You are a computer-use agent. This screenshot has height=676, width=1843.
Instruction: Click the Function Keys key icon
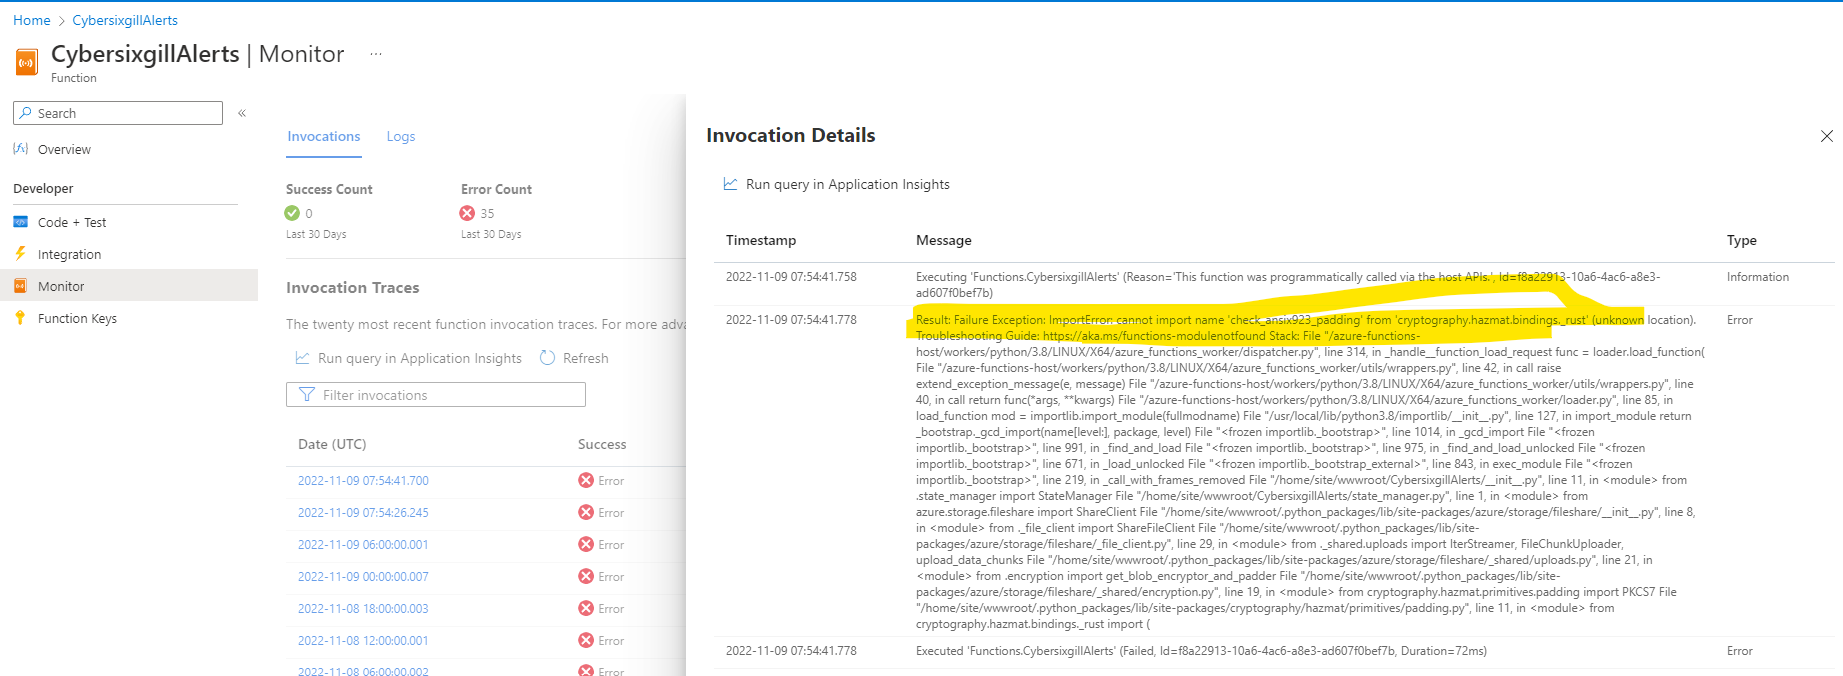click(x=20, y=318)
